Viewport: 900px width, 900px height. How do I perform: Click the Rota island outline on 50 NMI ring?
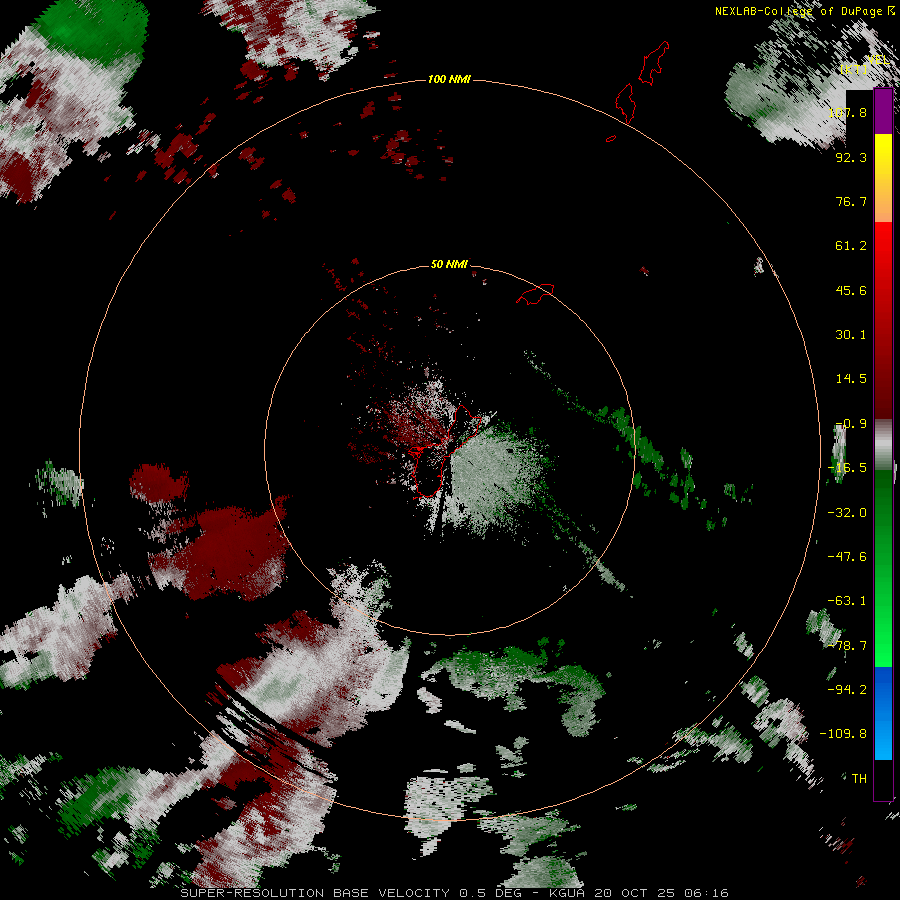pos(535,294)
